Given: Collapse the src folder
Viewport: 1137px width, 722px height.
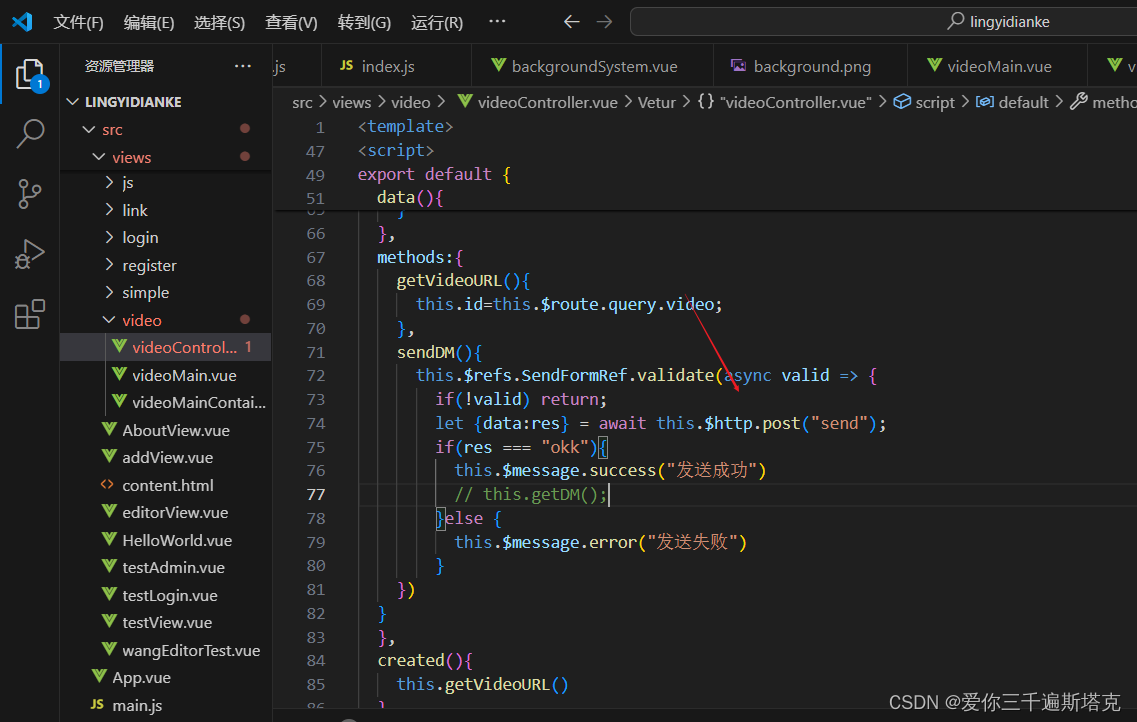Looking at the screenshot, I should tap(112, 129).
